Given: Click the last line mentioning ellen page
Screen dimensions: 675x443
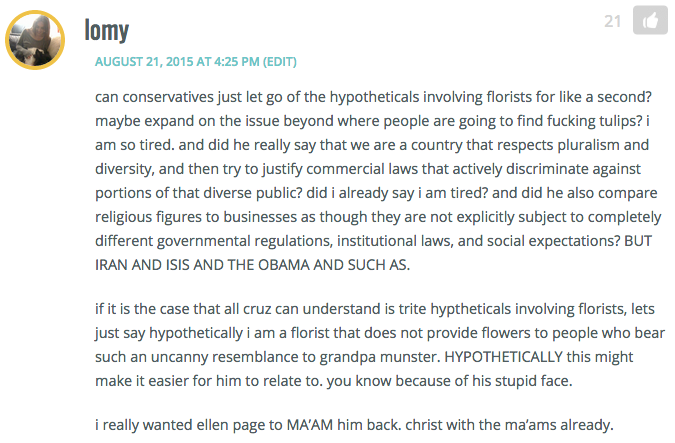Looking at the screenshot, I should tap(354, 425).
